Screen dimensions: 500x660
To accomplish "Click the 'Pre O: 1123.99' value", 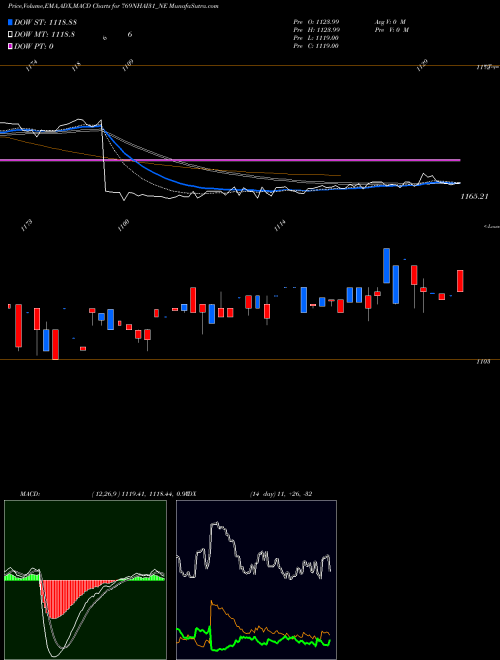I will (316, 22).
